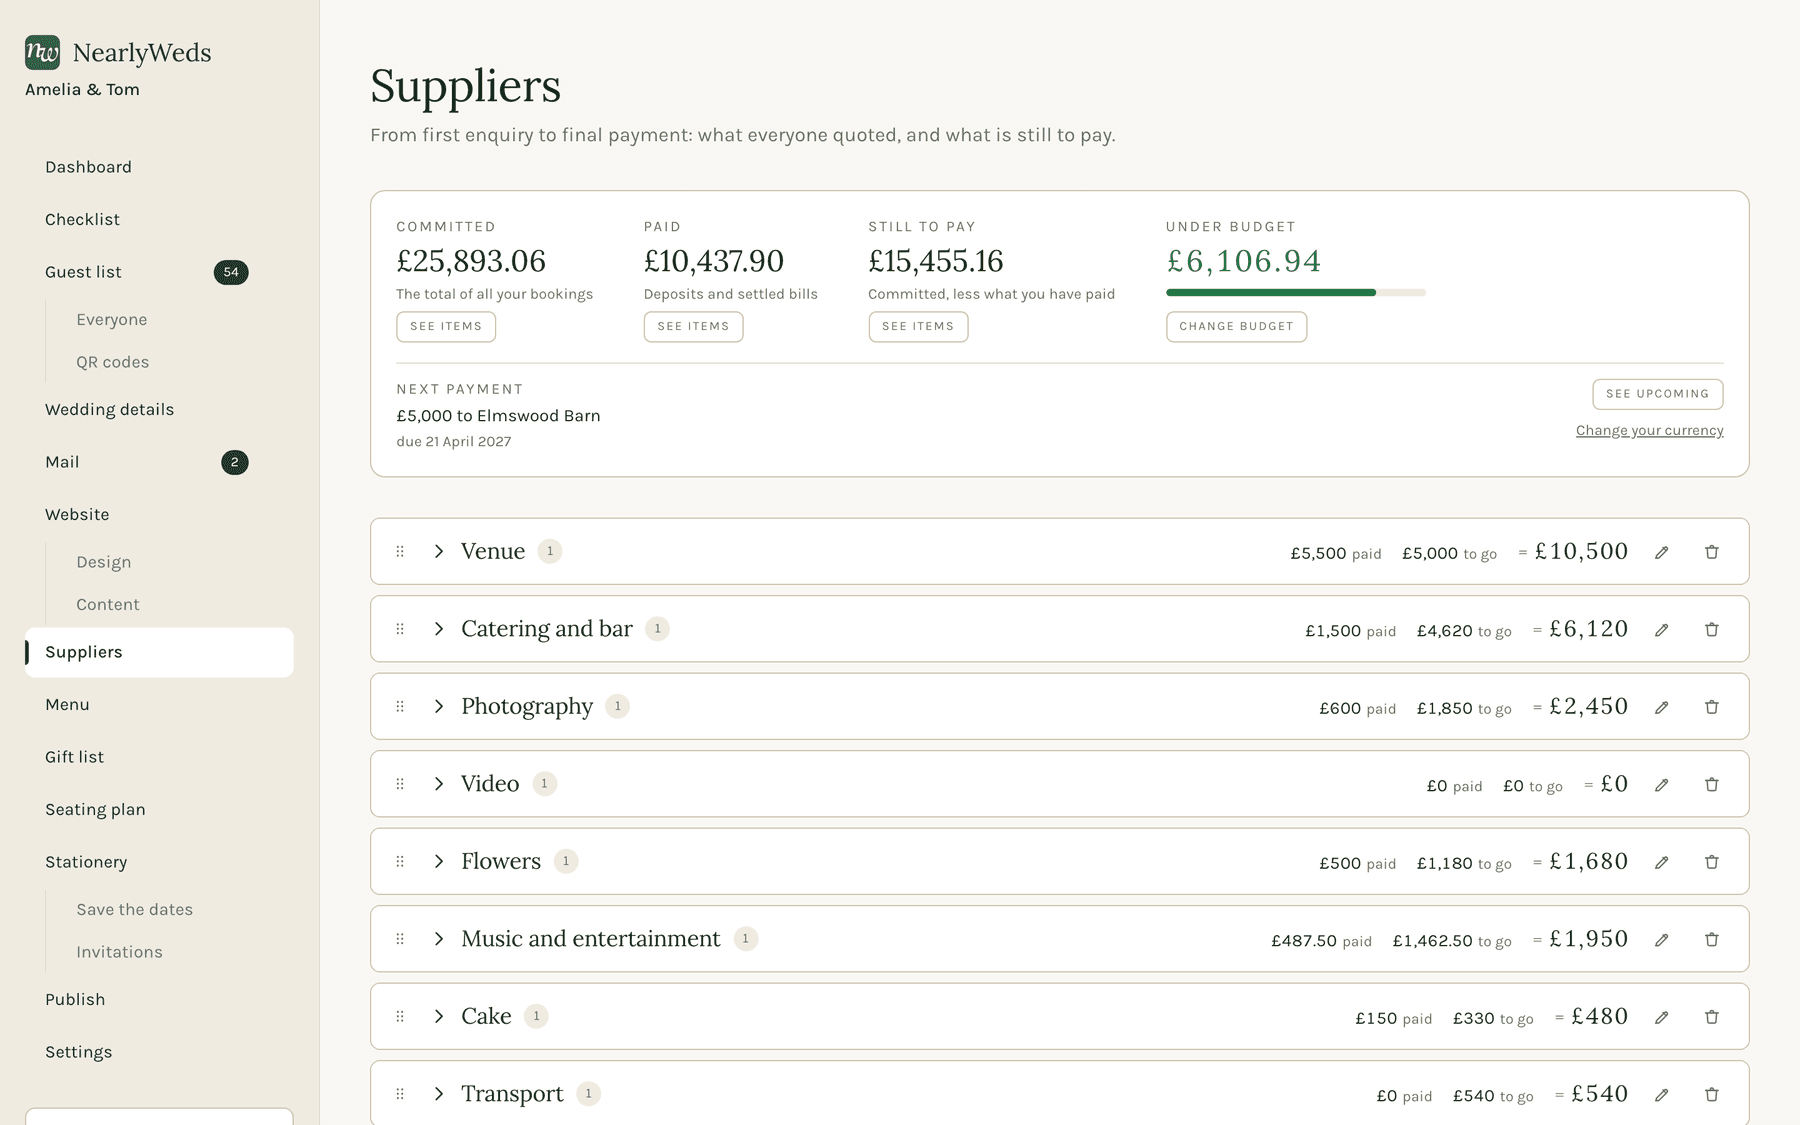Open the Mail section
1800x1125 pixels.
coord(62,462)
